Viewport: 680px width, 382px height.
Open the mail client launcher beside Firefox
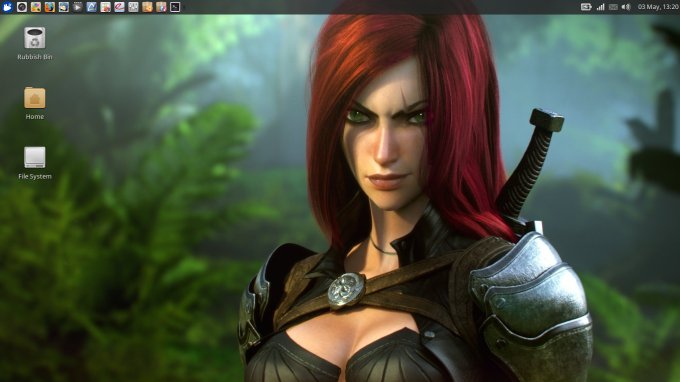point(64,7)
